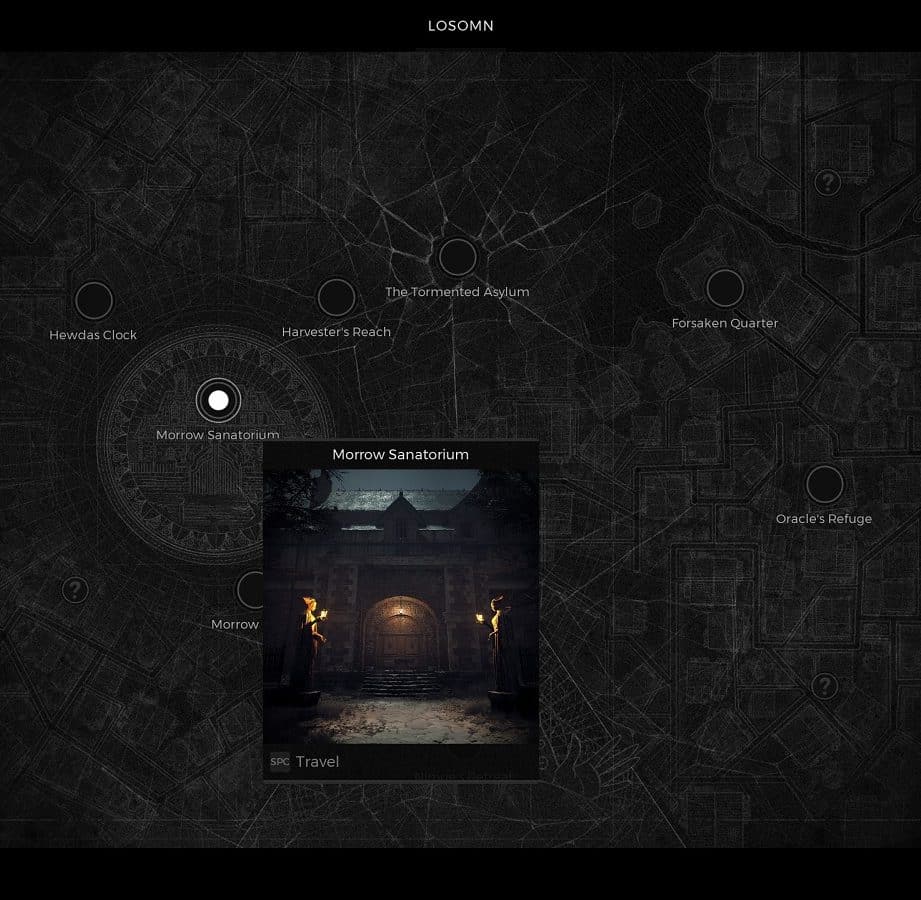Click the Morrow Sanatorium preview image
This screenshot has height=900, width=921.
click(401, 606)
